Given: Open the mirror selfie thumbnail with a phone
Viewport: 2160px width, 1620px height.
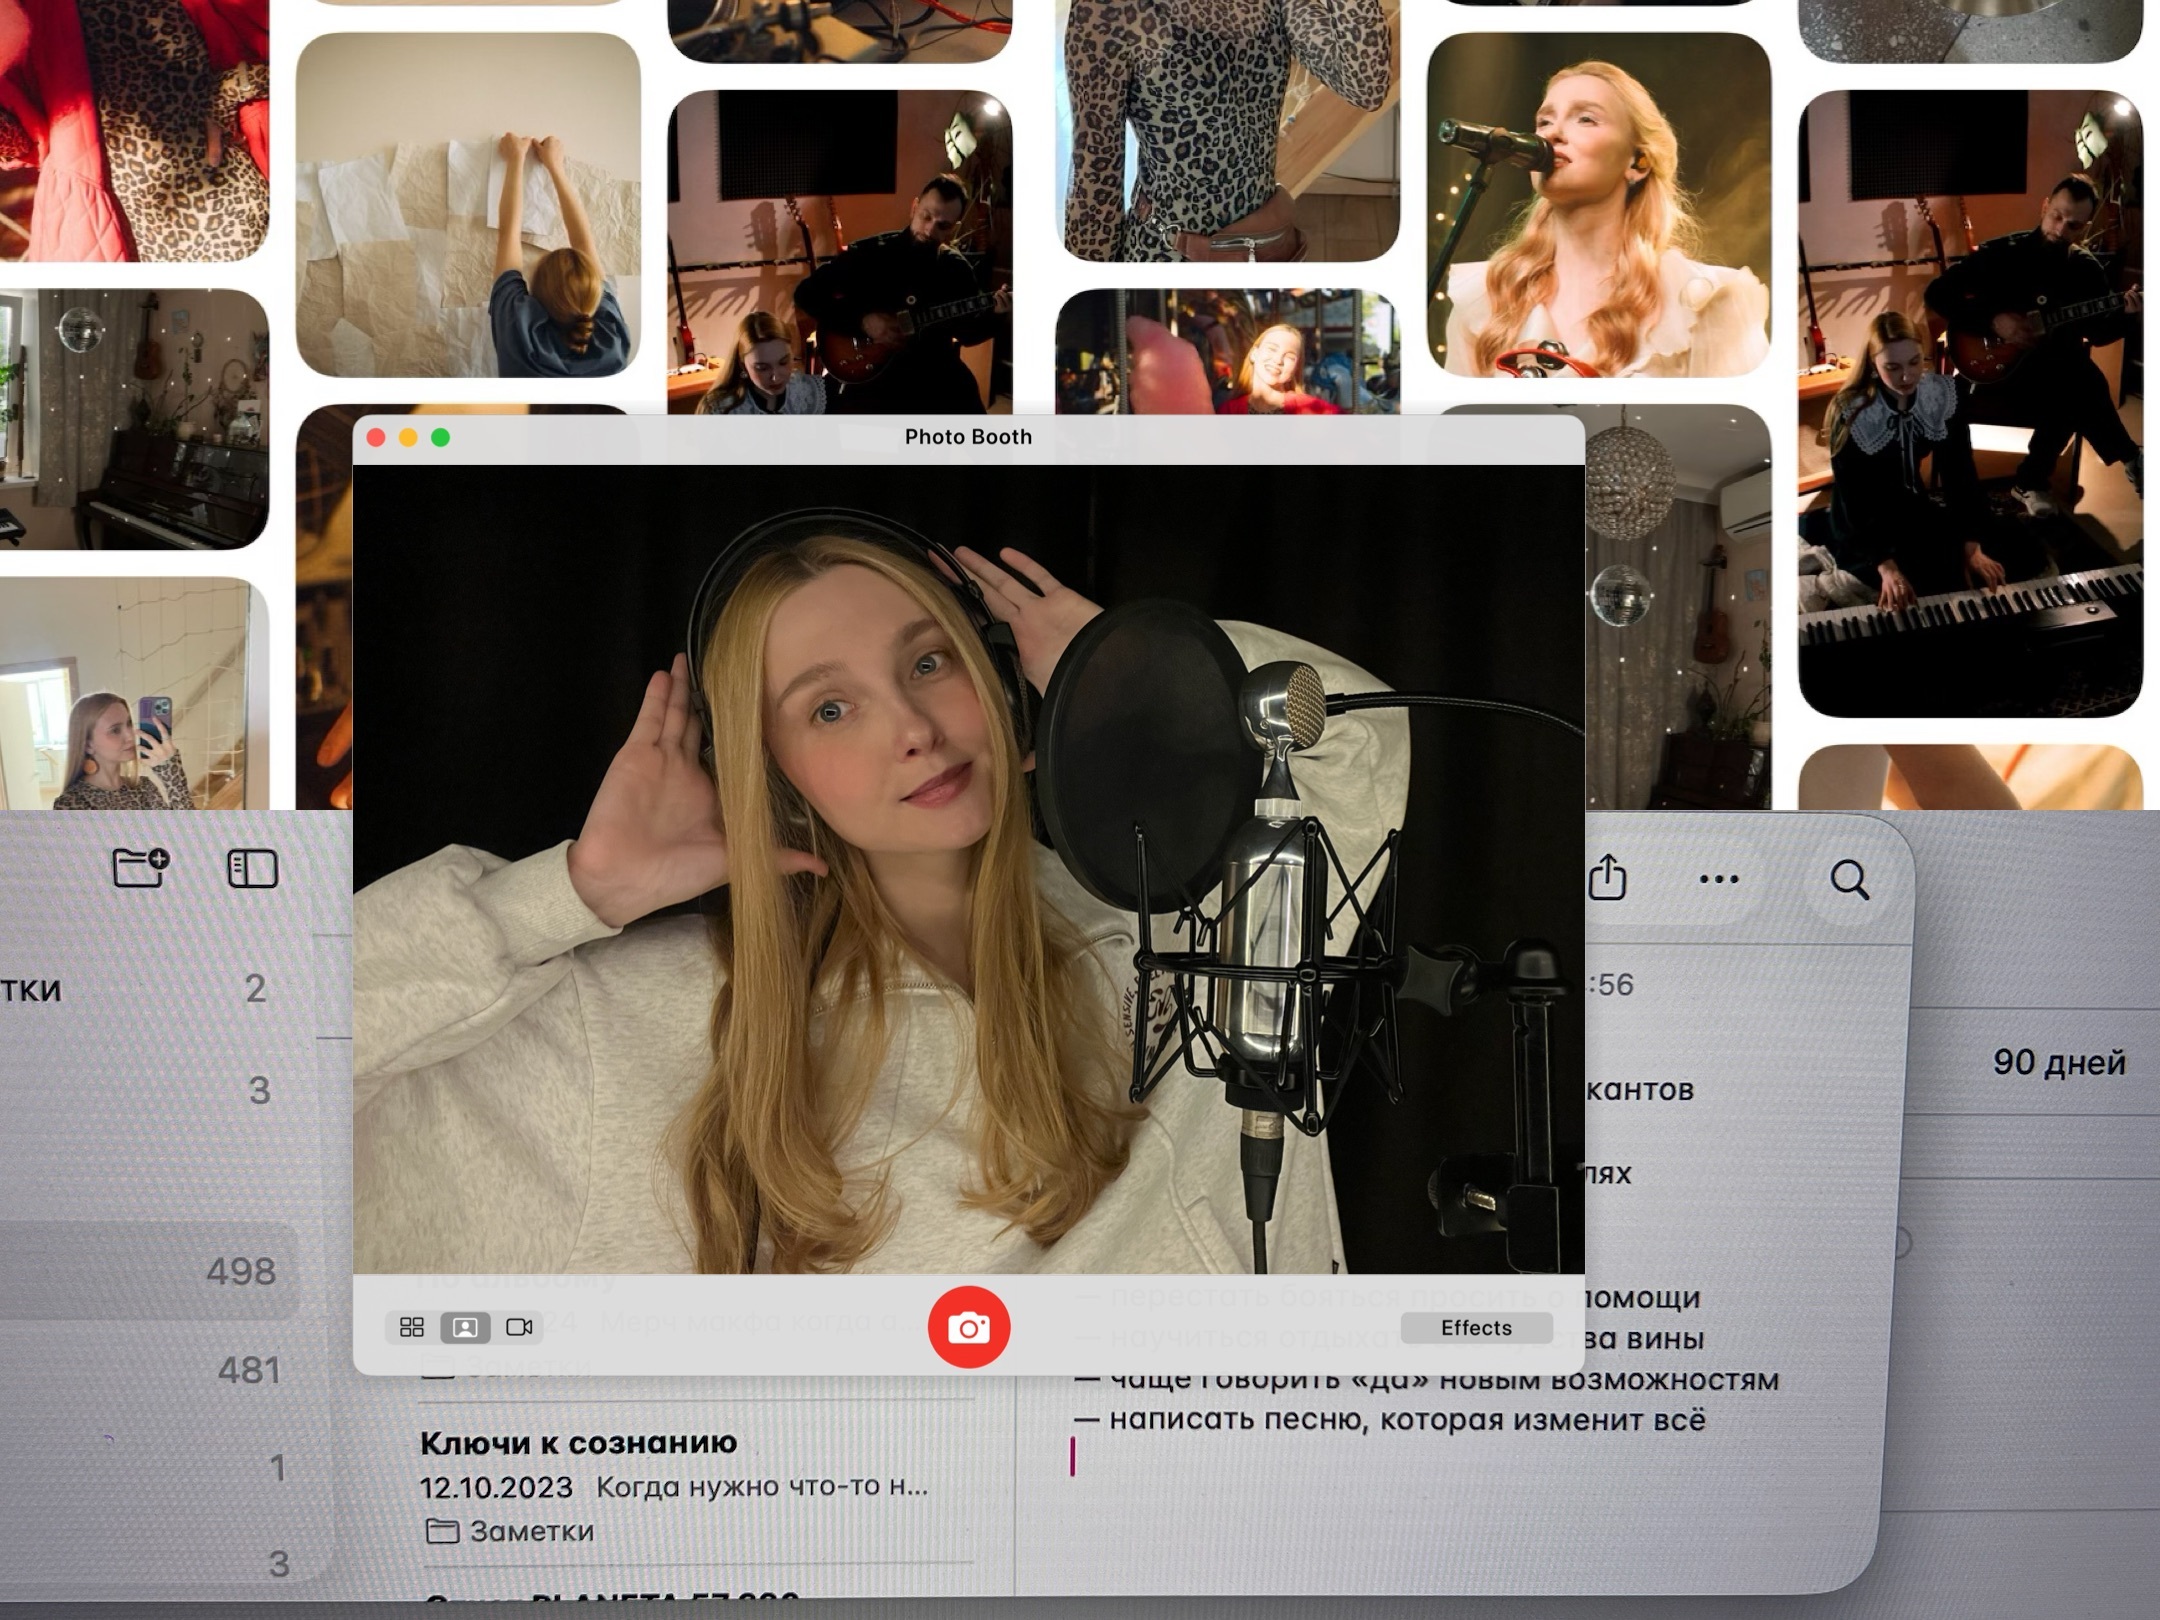Looking at the screenshot, I should (x=134, y=693).
